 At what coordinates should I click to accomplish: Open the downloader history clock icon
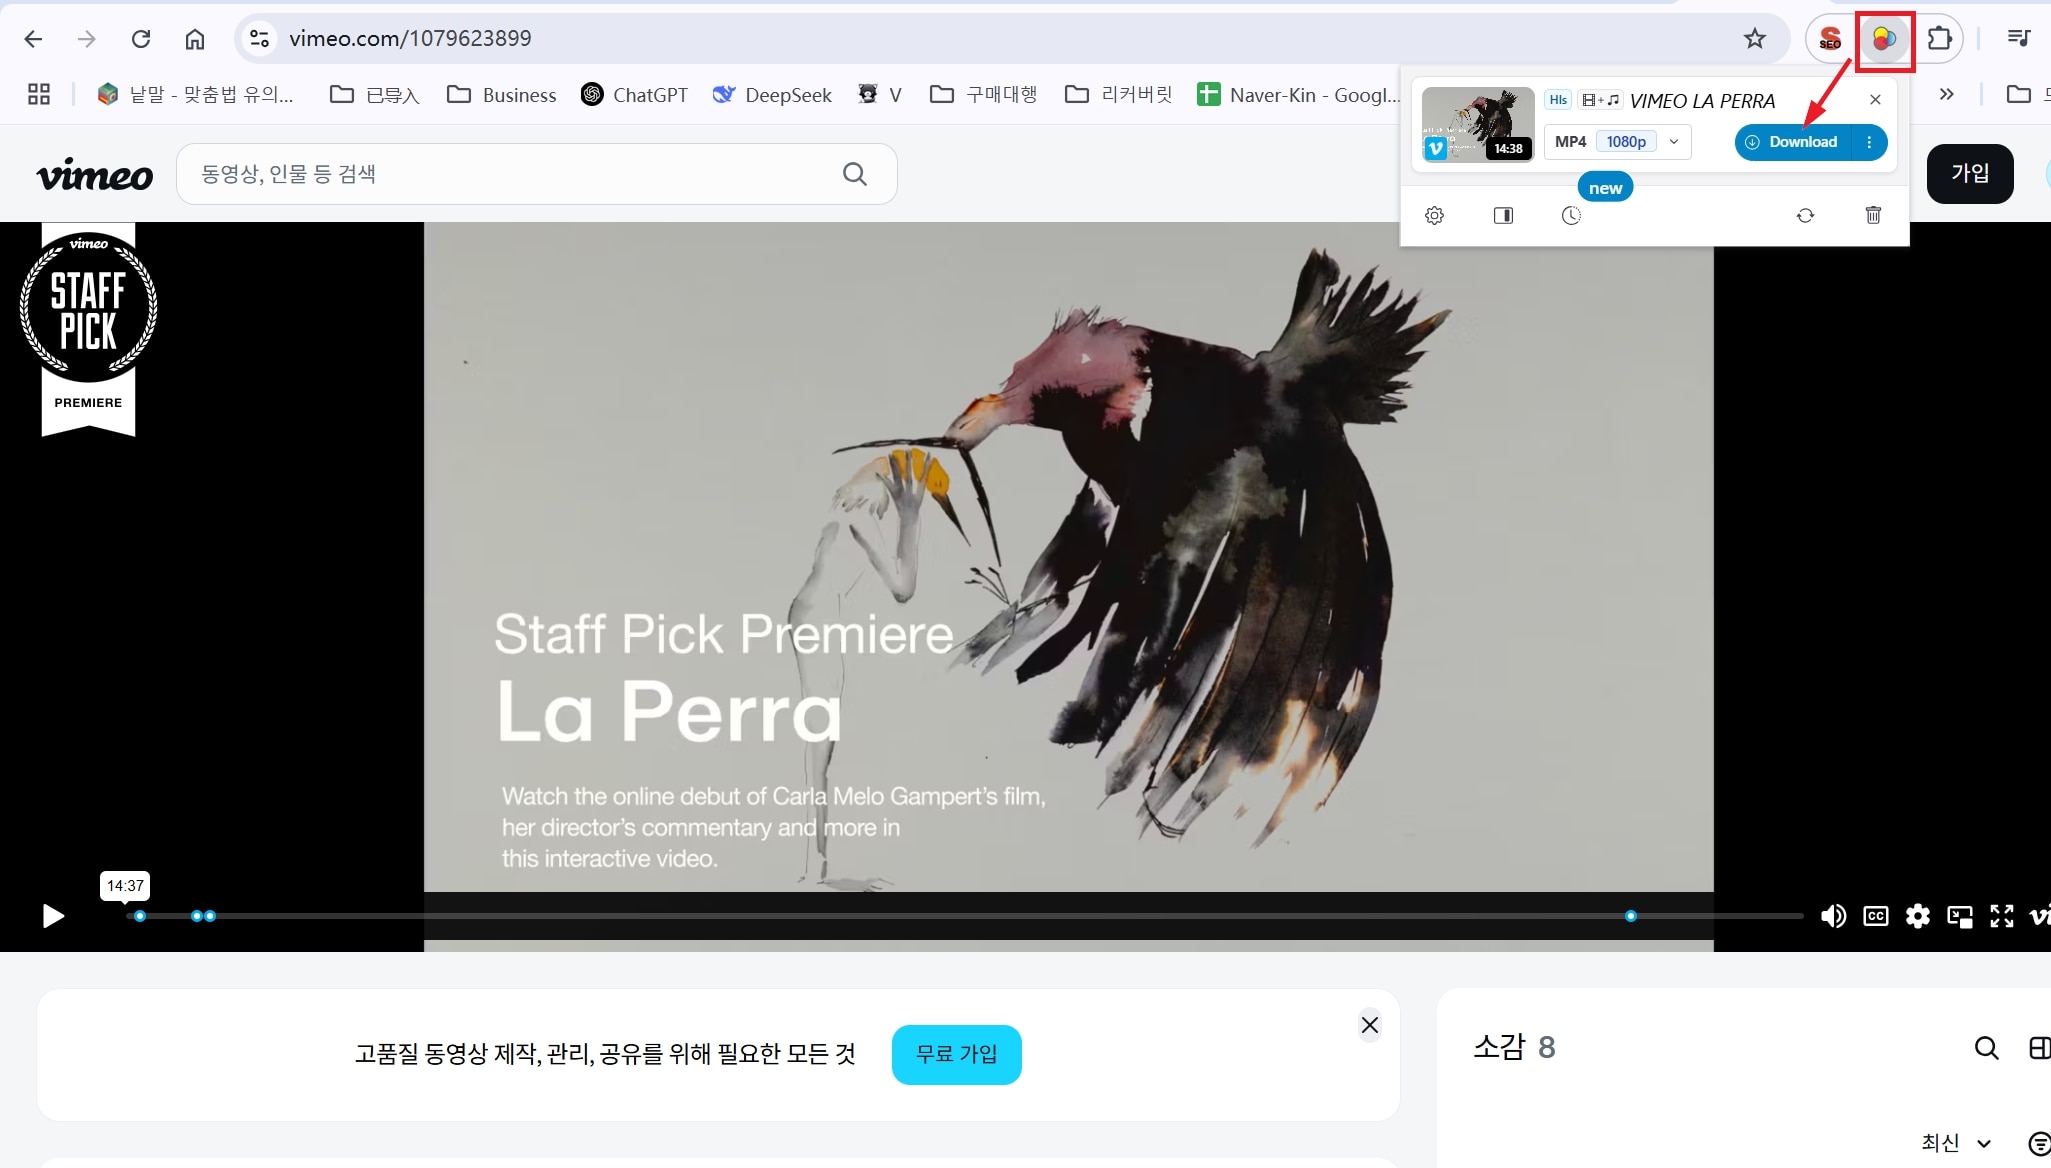[x=1571, y=215]
